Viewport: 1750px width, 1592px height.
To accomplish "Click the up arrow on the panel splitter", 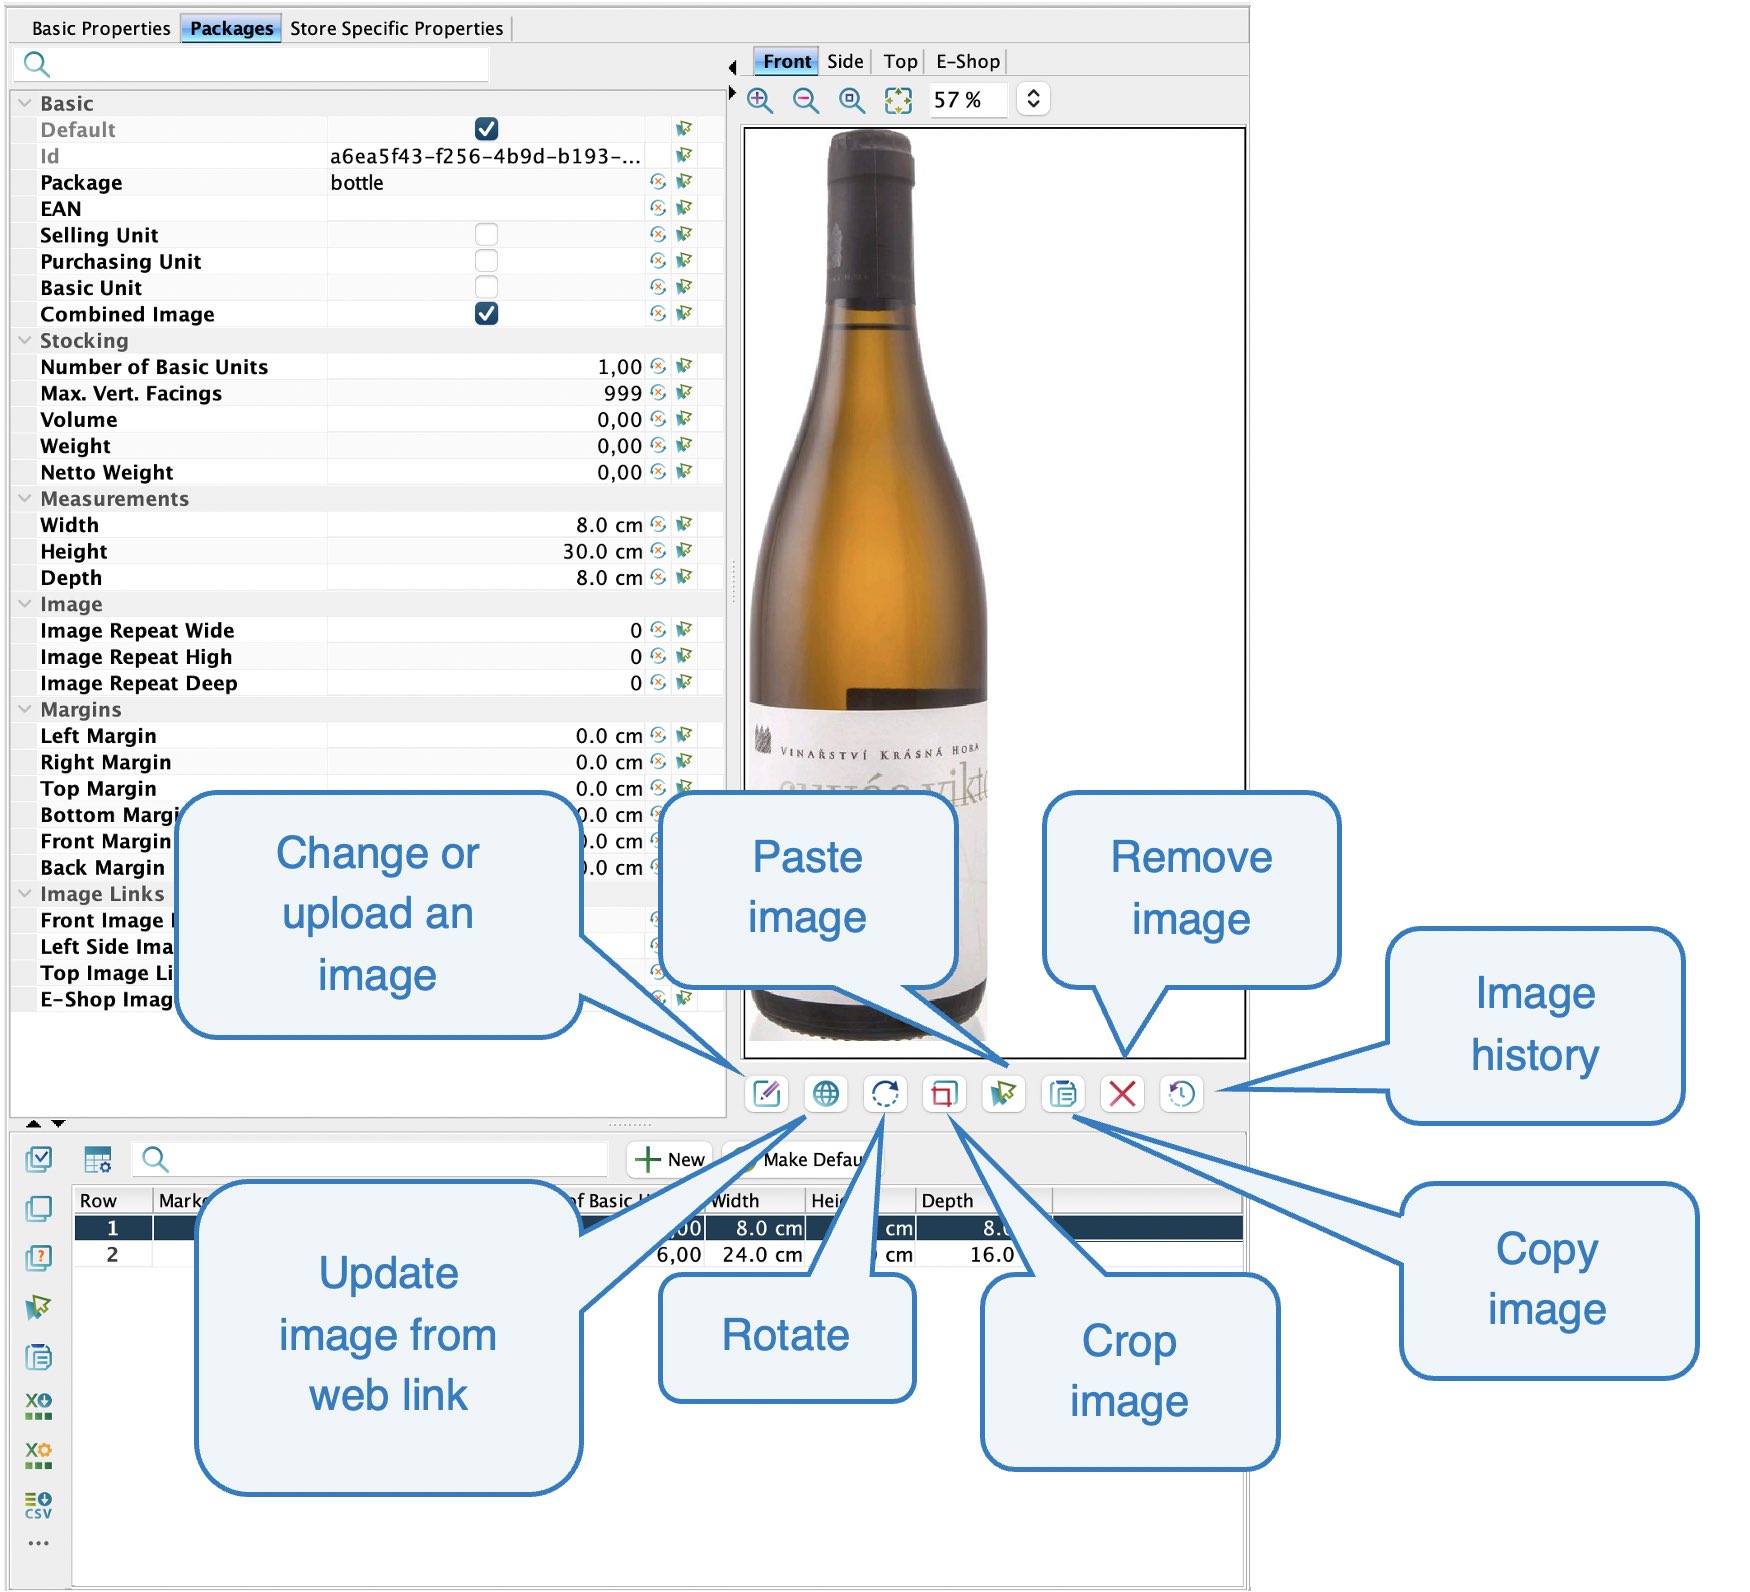I will pos(33,1124).
